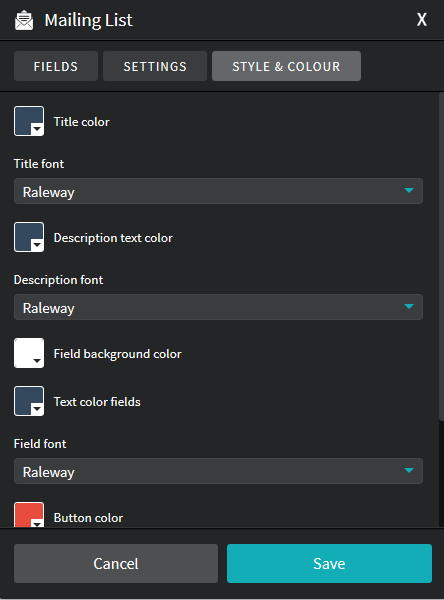This screenshot has height=600, width=444.
Task: Open the Description text color swatch
Action: click(29, 237)
